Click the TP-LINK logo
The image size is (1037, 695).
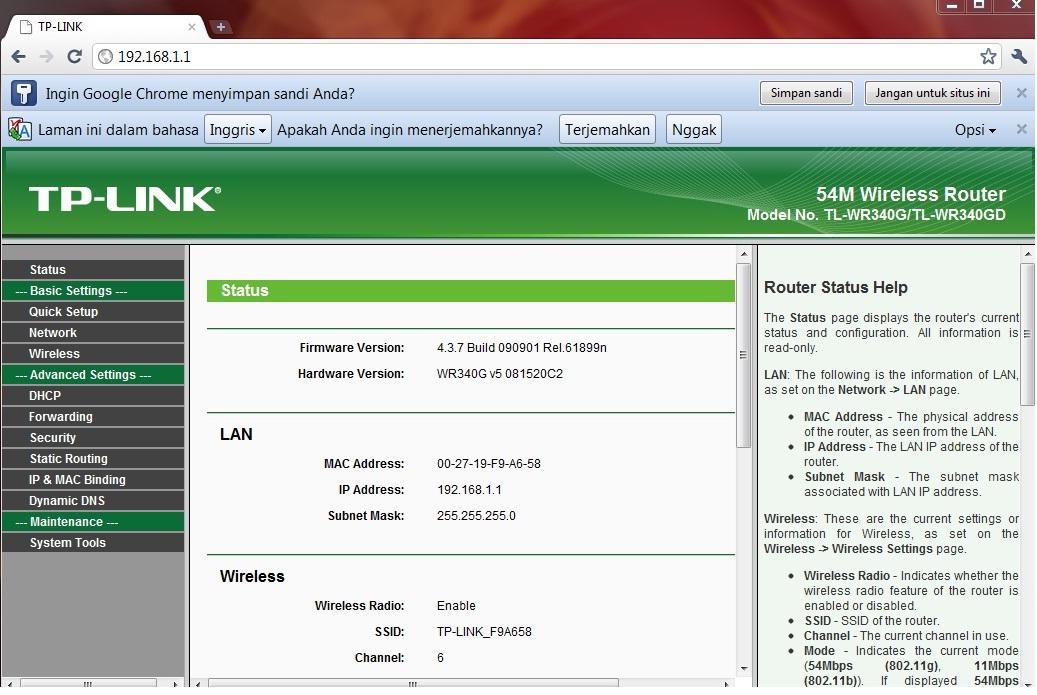(124, 198)
